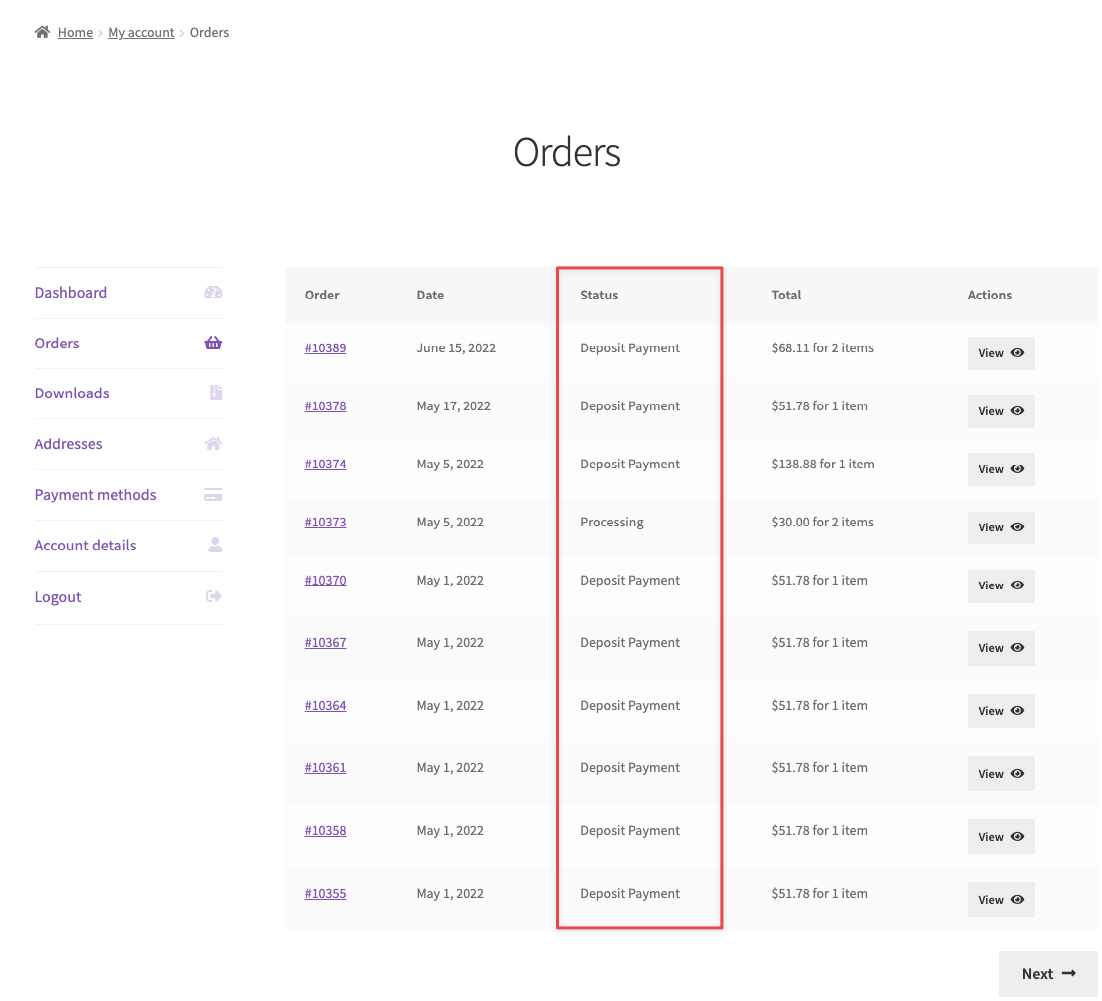
Task: Click the Addresses house icon
Action: 213,444
